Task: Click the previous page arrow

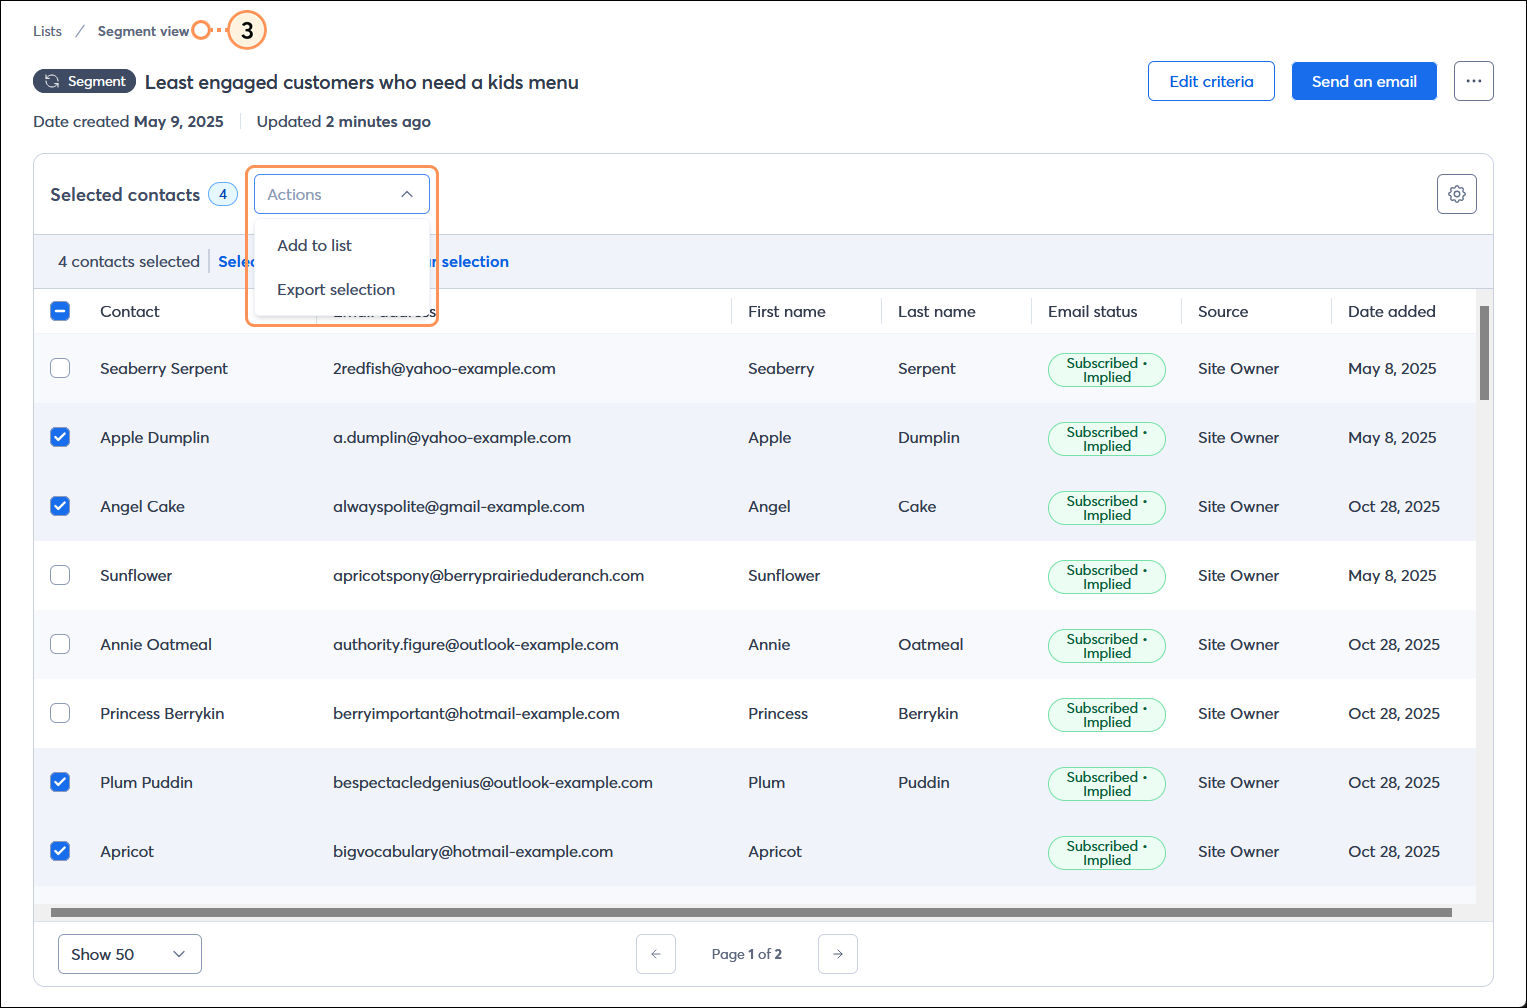Action: [656, 954]
